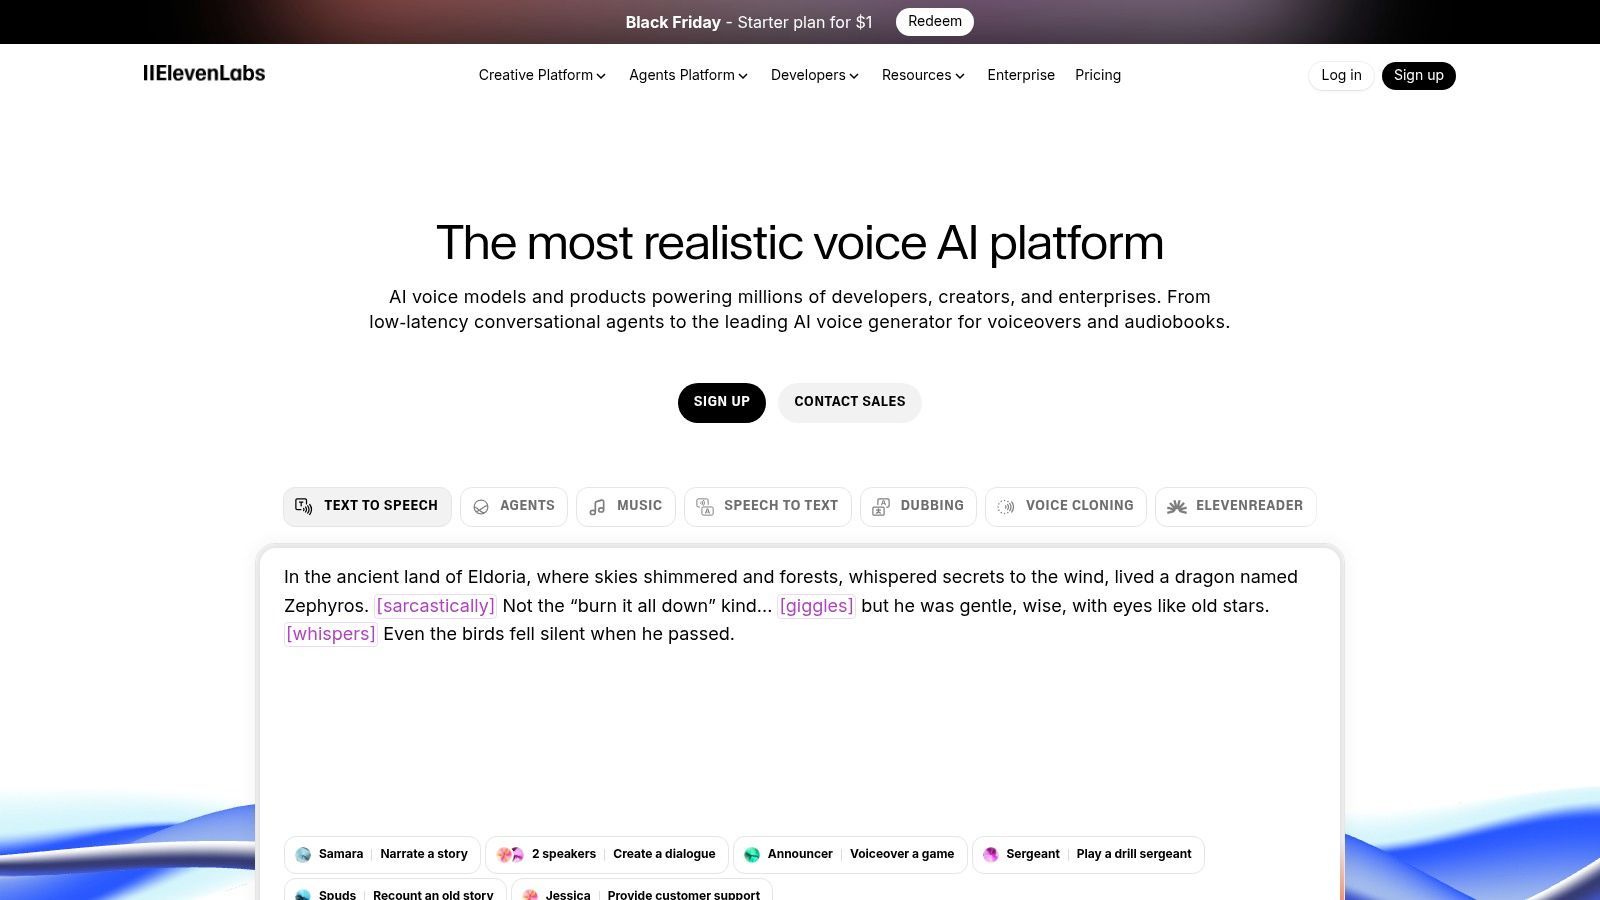Viewport: 1600px width, 900px height.
Task: Expand the Resources menu
Action: coord(922,75)
